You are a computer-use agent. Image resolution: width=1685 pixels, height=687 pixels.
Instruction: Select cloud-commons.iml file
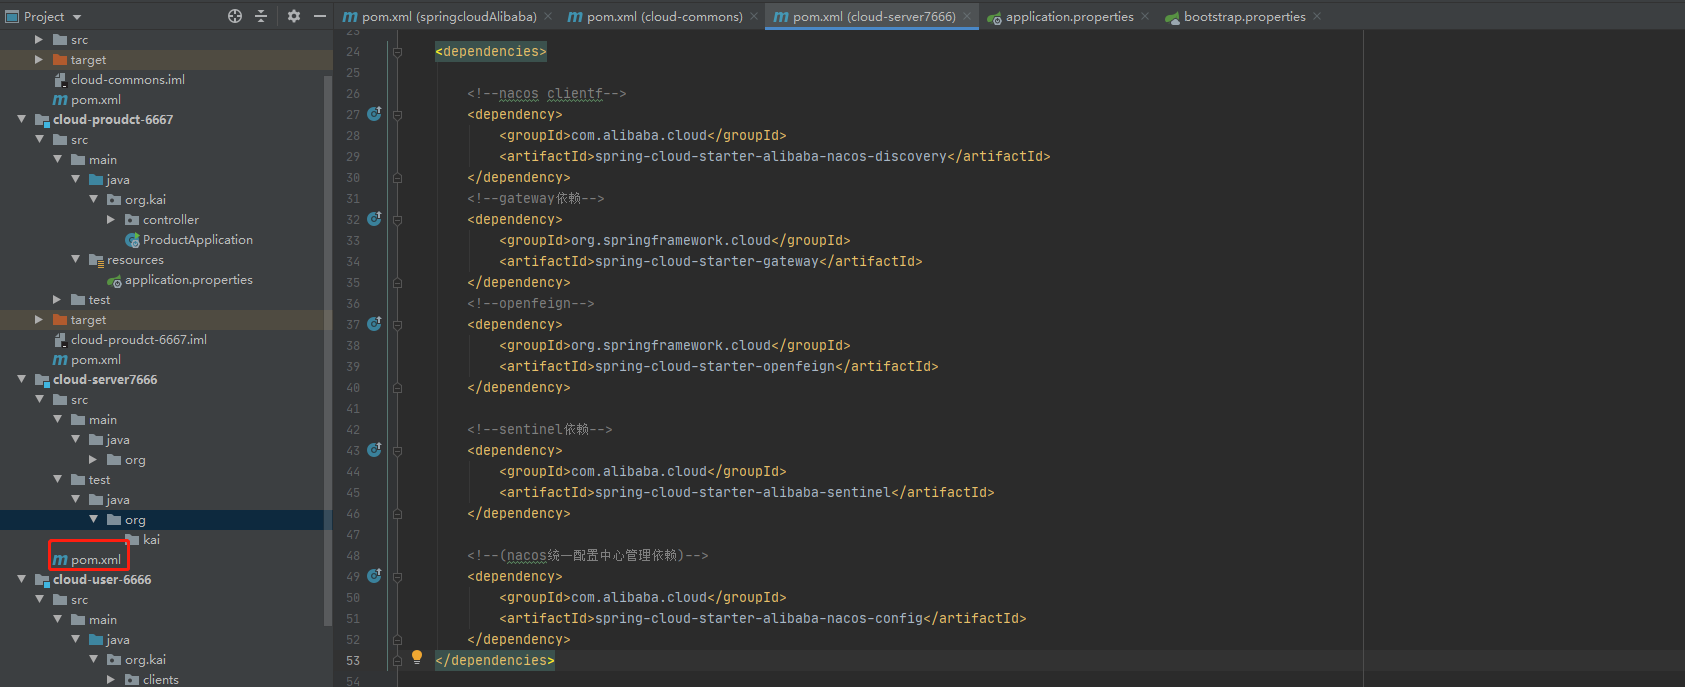[128, 80]
